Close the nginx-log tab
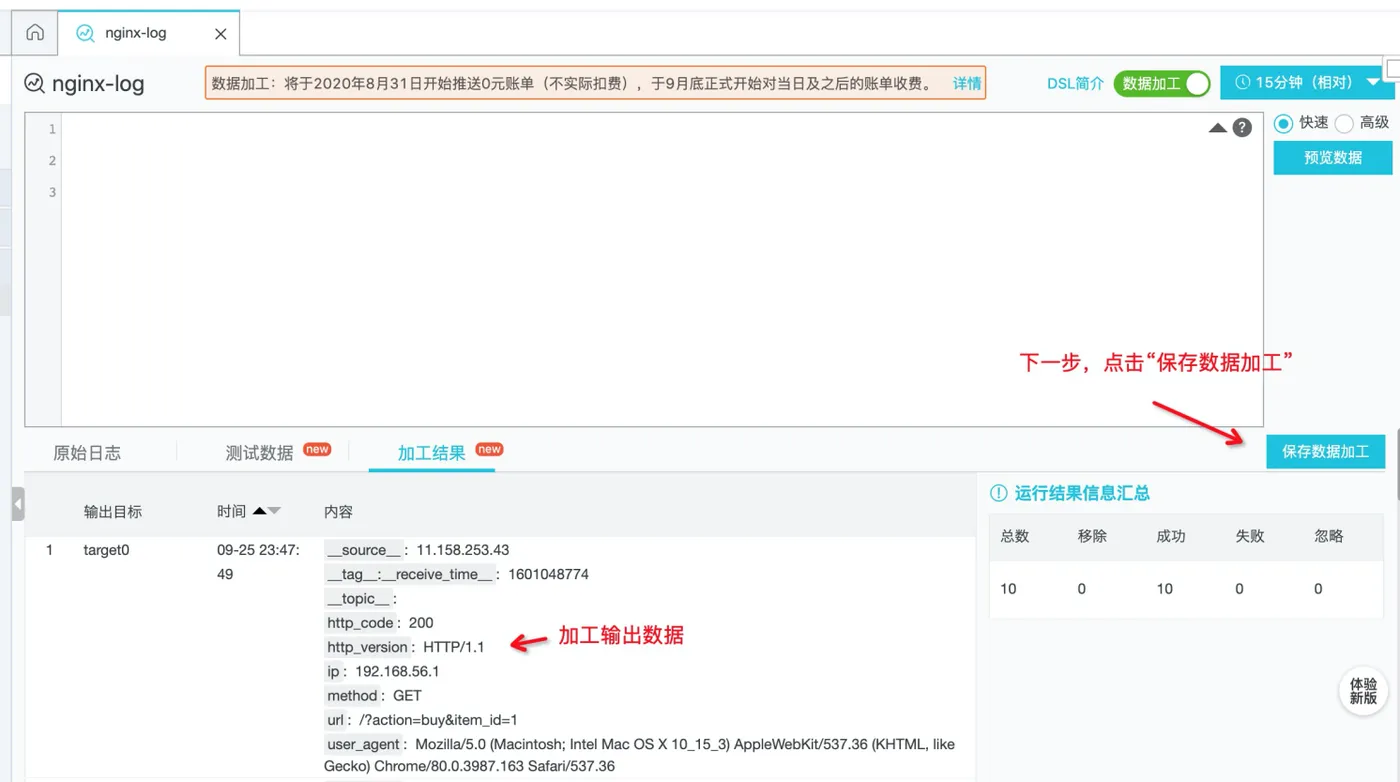Viewport: 1400px width, 782px height. coord(221,34)
